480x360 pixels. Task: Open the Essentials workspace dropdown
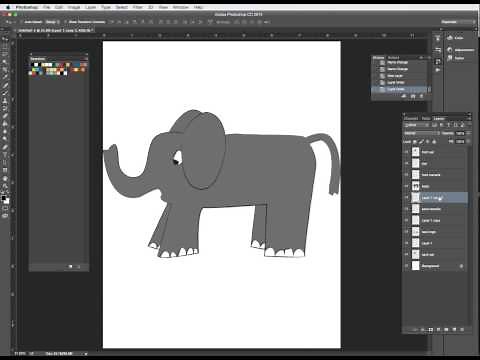tap(458, 22)
